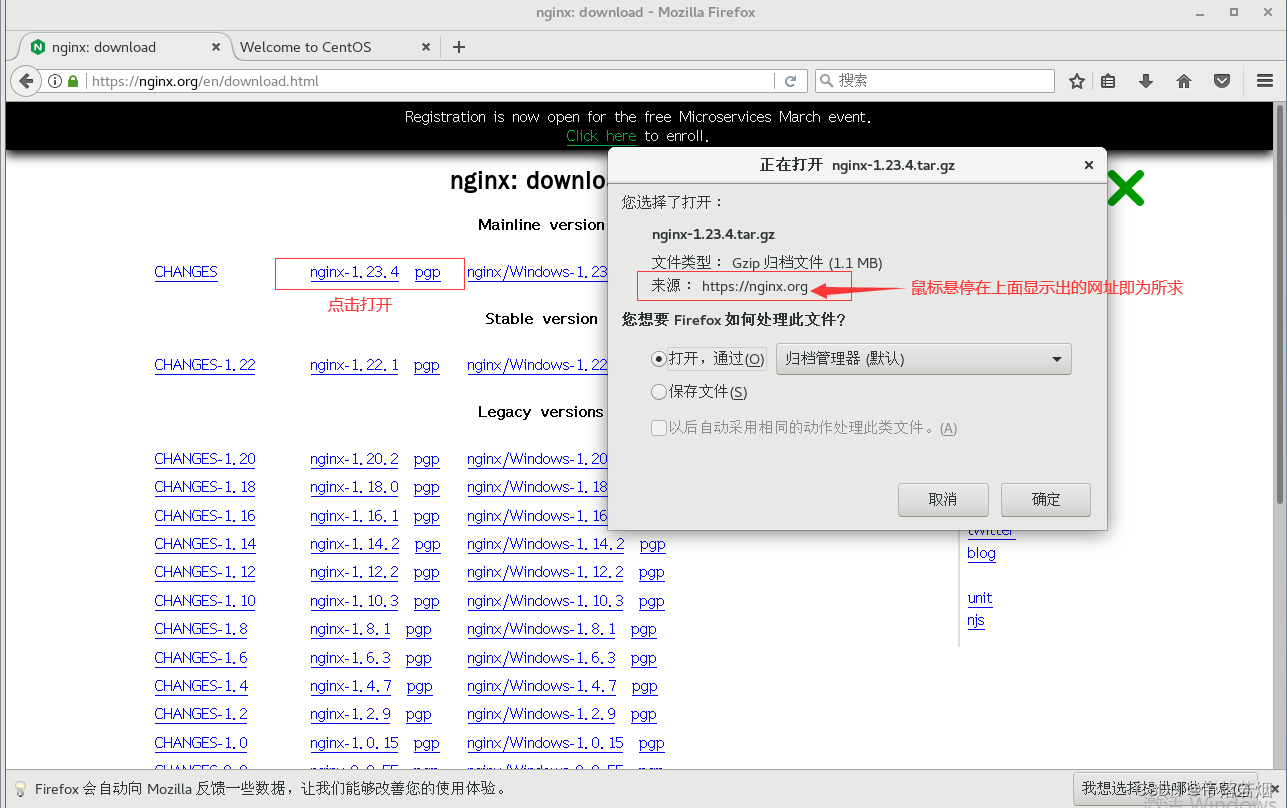The height and width of the screenshot is (808, 1287).
Task: Open site identity info icon in address bar
Action: point(55,81)
